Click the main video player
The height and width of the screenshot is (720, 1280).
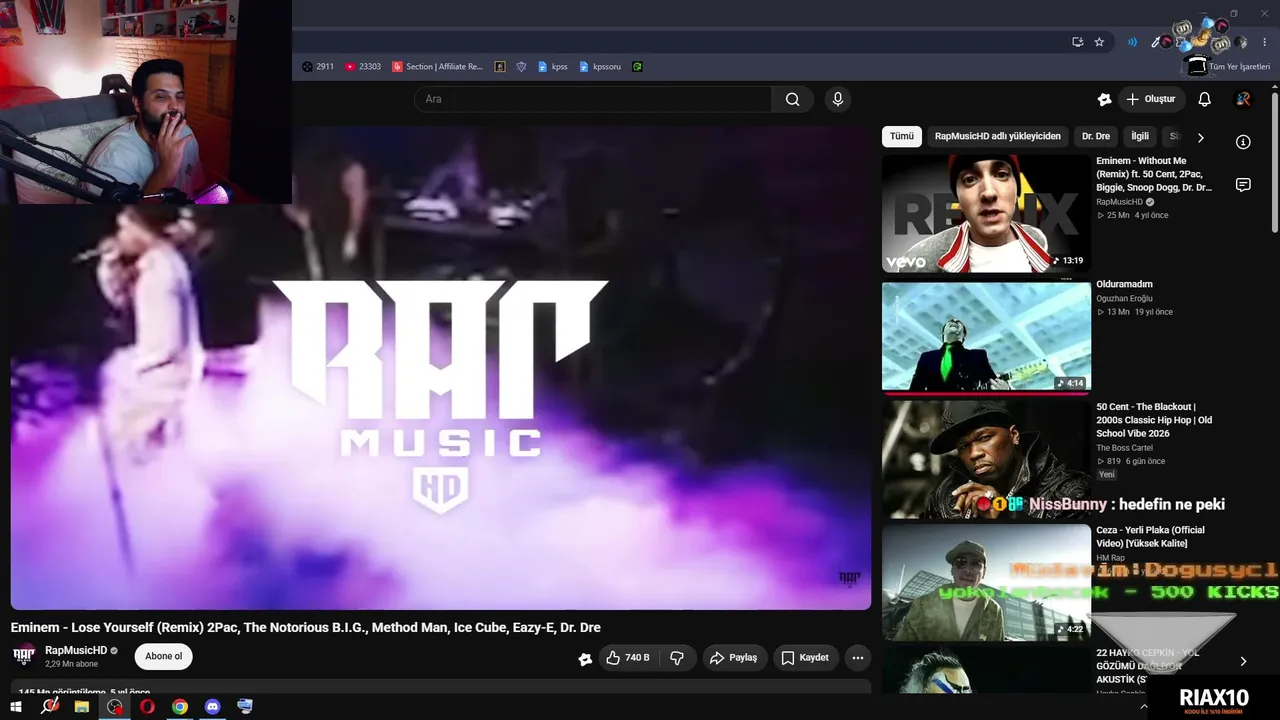441,367
